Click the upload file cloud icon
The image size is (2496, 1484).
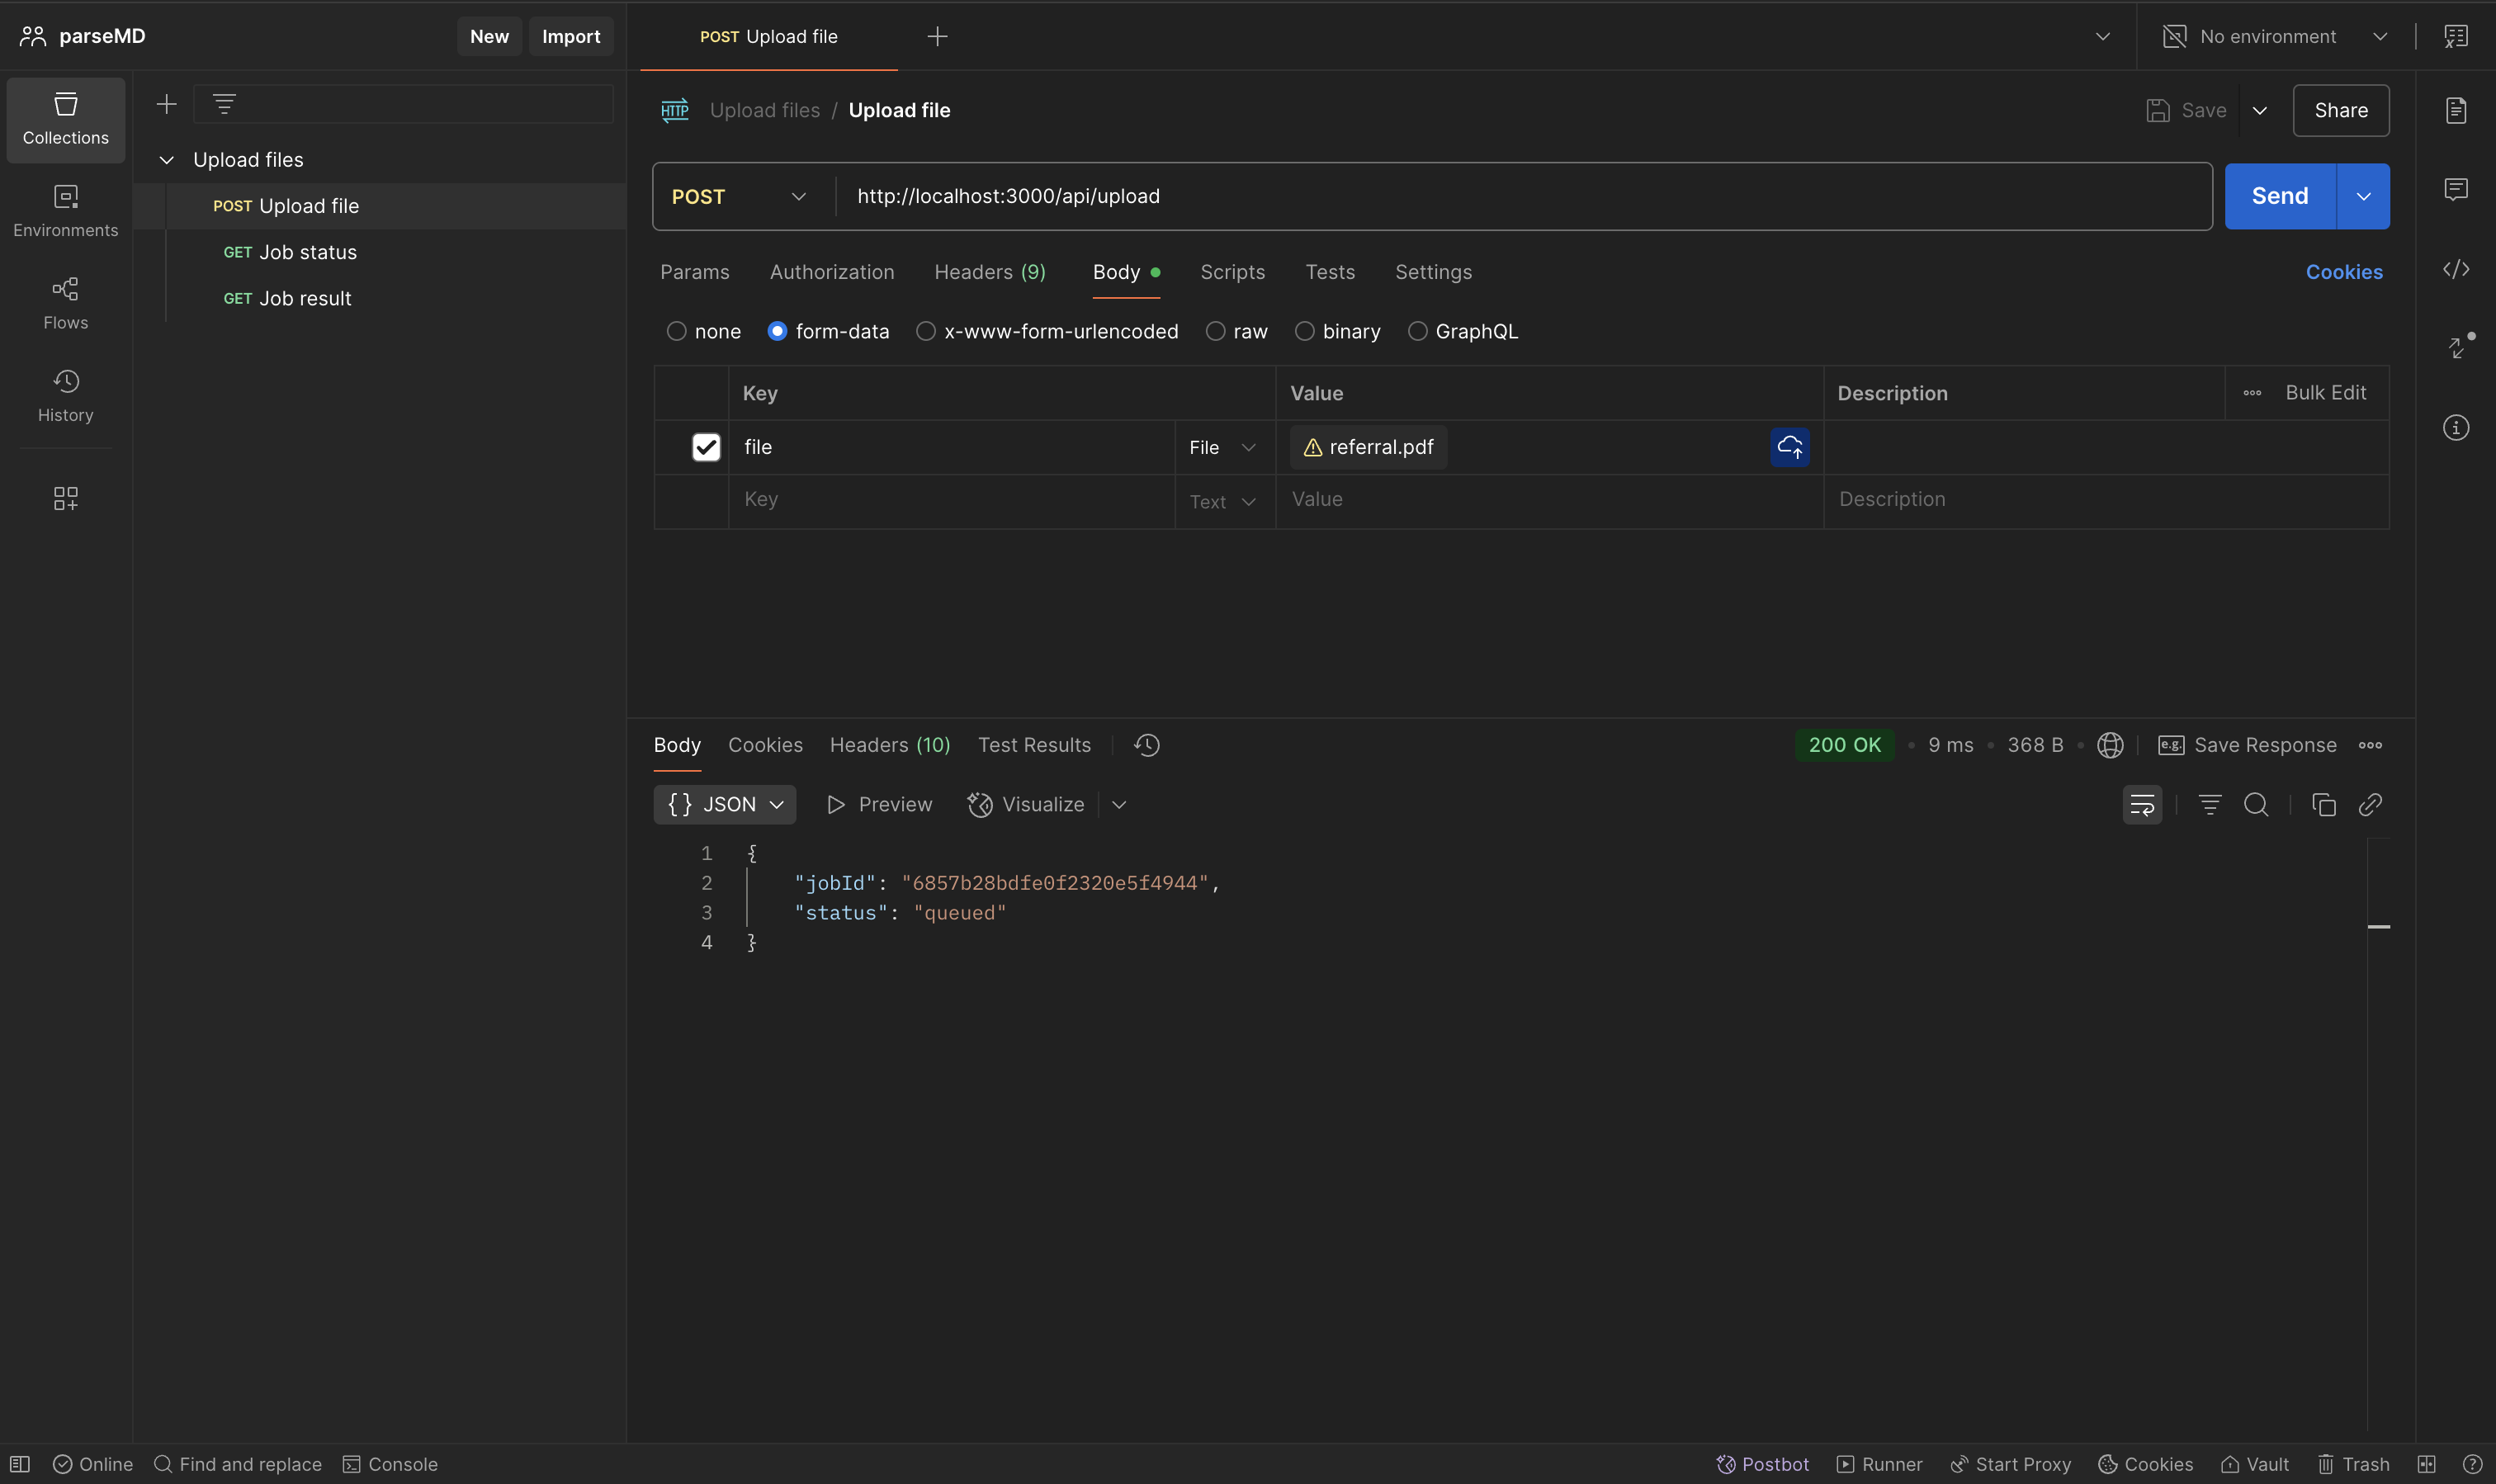[1789, 447]
